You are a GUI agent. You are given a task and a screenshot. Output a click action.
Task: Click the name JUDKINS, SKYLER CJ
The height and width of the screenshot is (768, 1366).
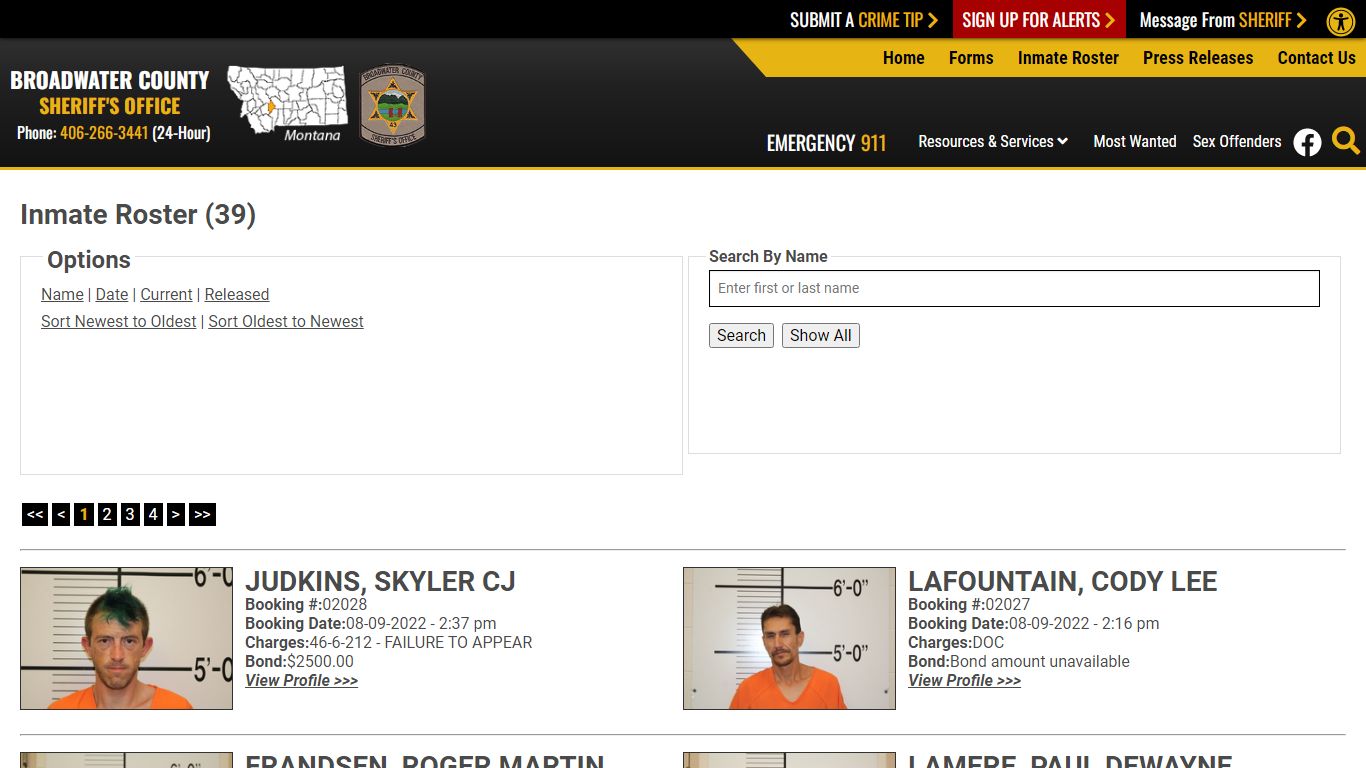[x=380, y=581]
